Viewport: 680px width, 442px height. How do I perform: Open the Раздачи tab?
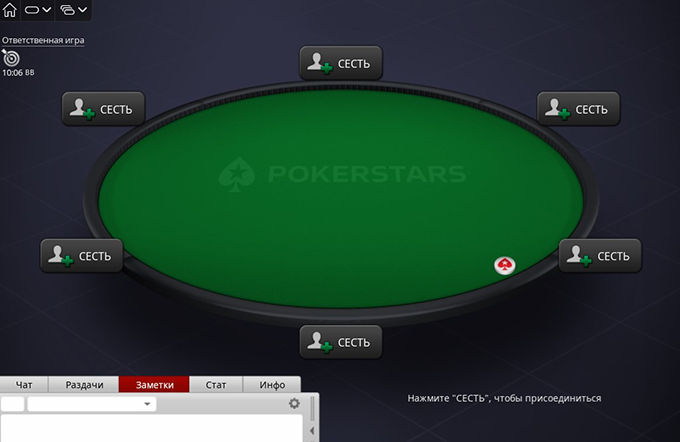(84, 385)
